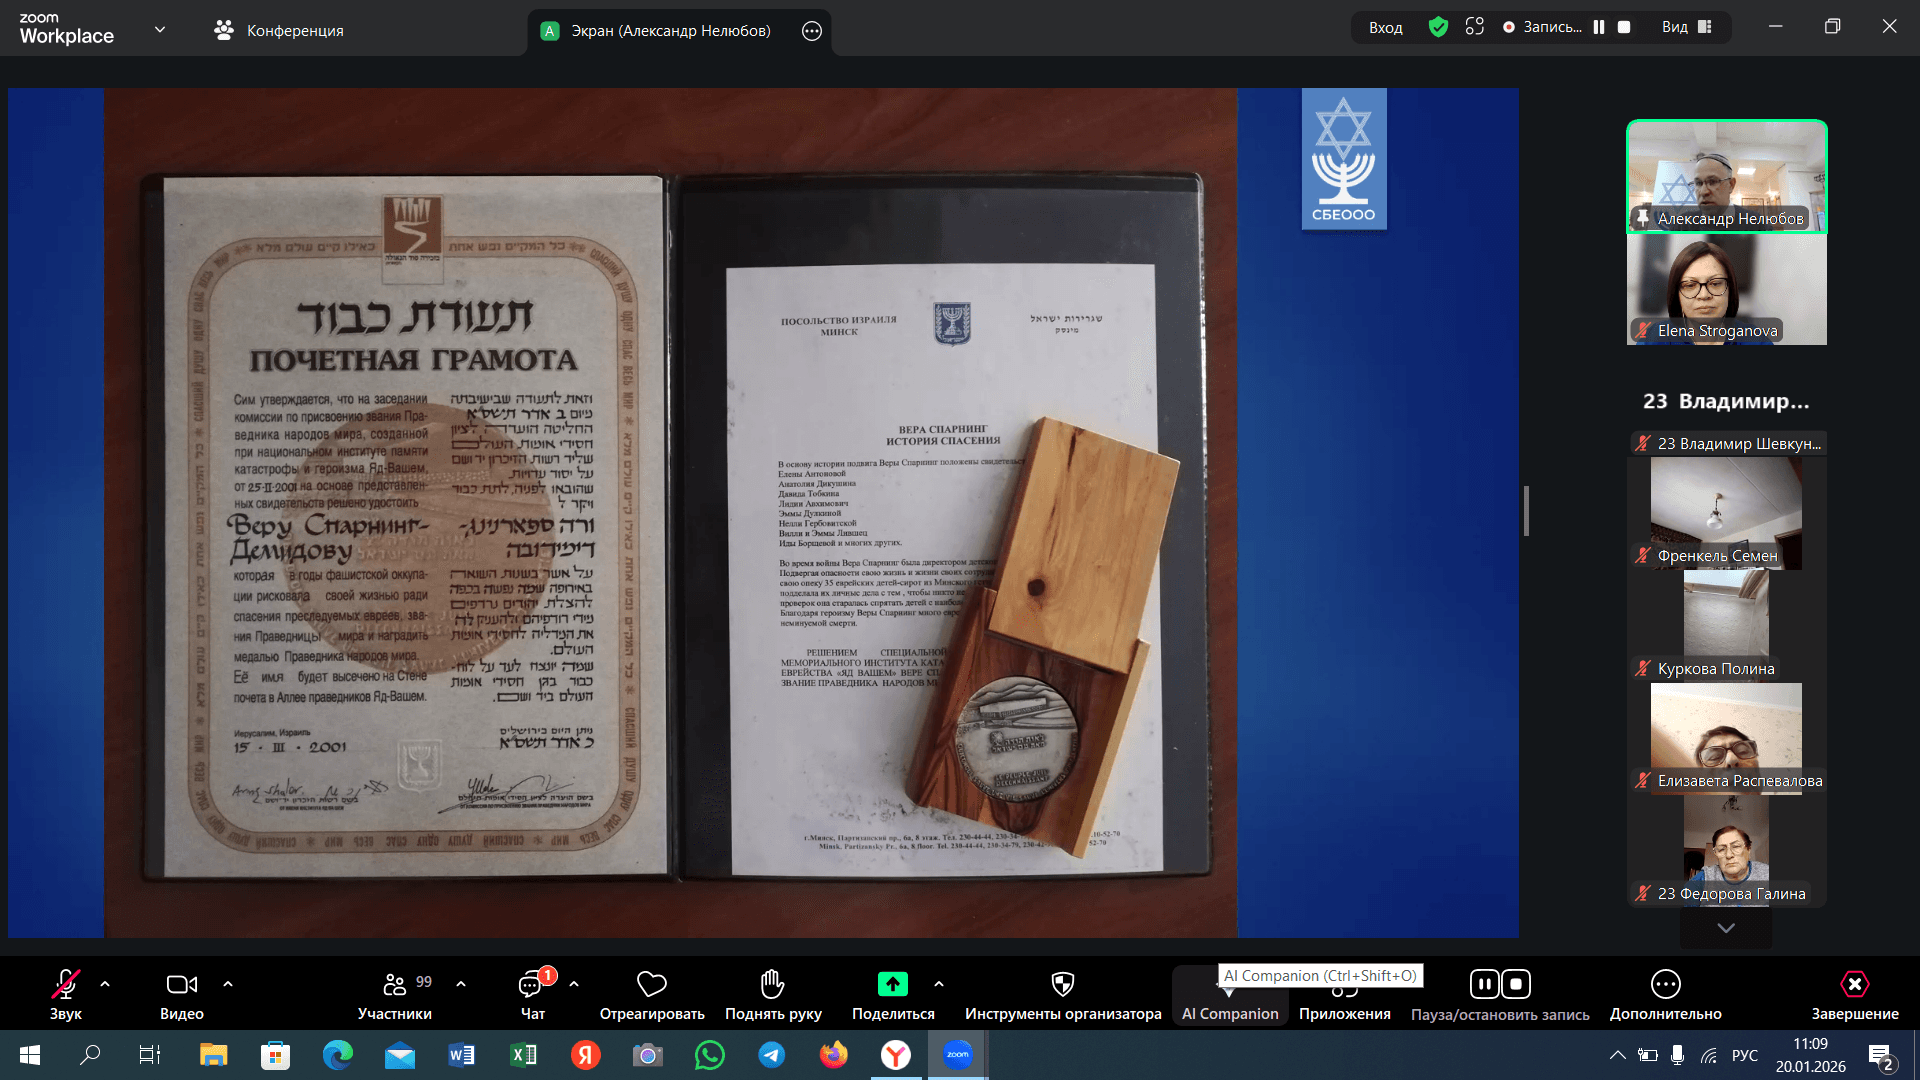Open the green encryption shield info
Viewport: 1920px width, 1080px height.
[x=1438, y=27]
